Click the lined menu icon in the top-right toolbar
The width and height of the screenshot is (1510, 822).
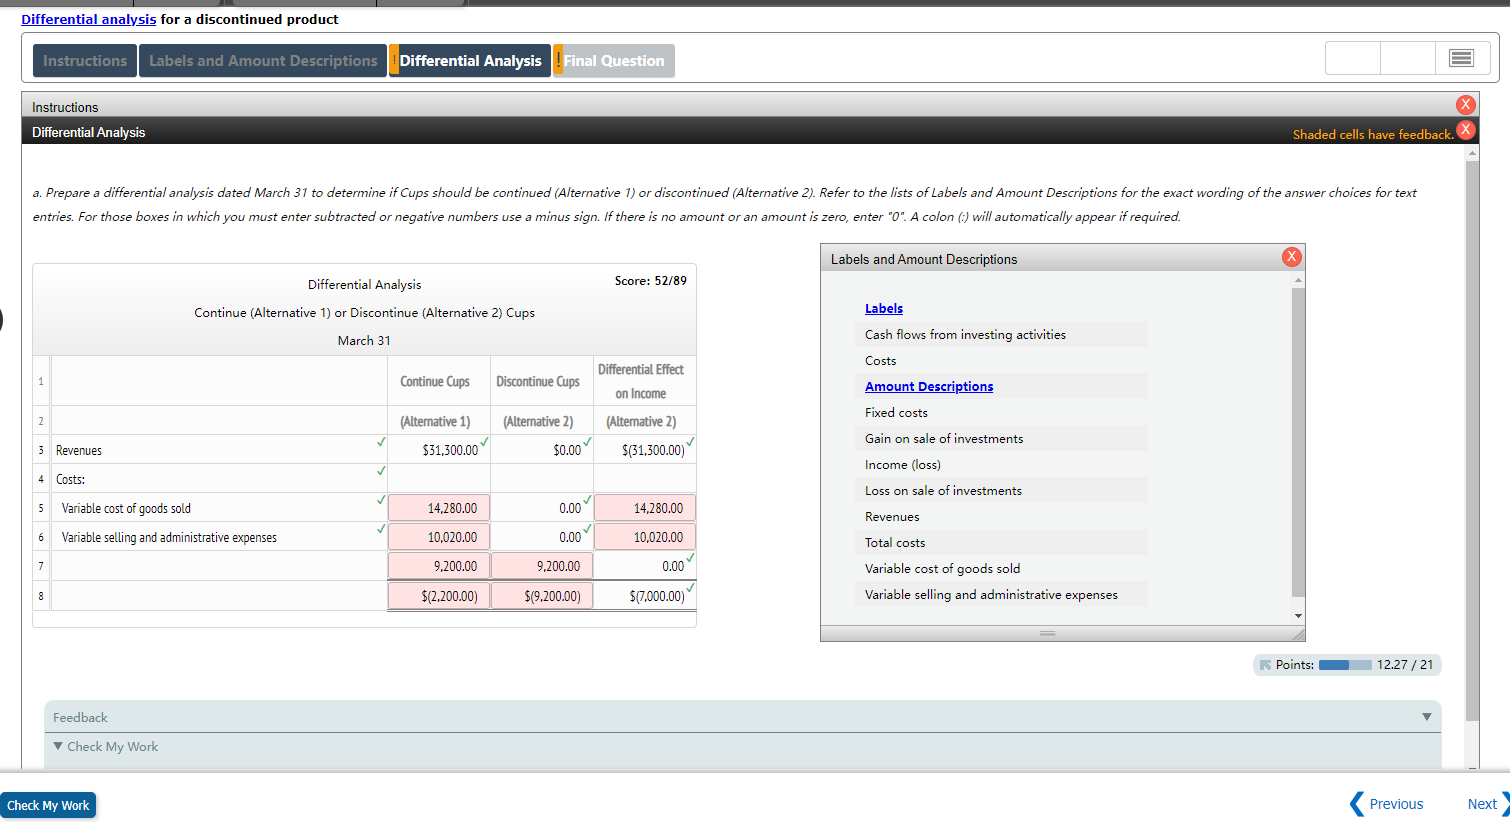[x=1461, y=58]
